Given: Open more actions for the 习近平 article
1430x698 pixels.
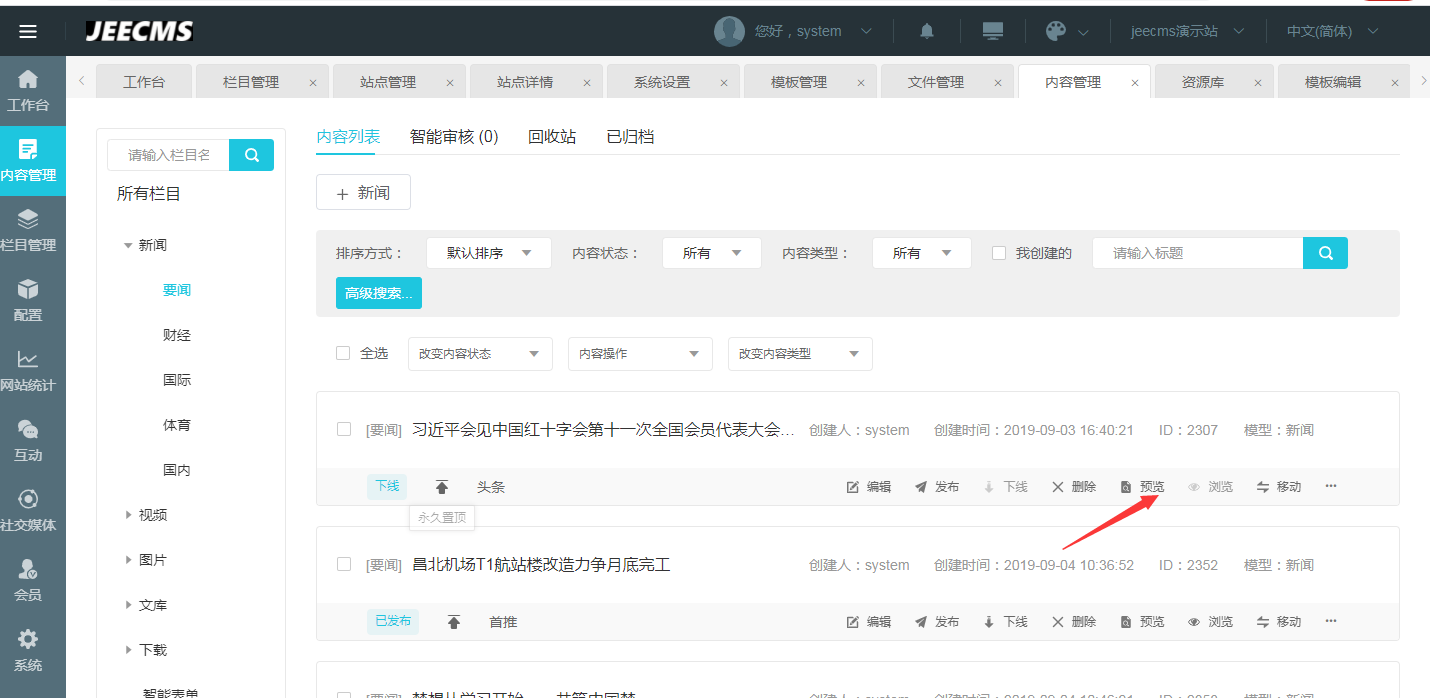Looking at the screenshot, I should 1331,486.
